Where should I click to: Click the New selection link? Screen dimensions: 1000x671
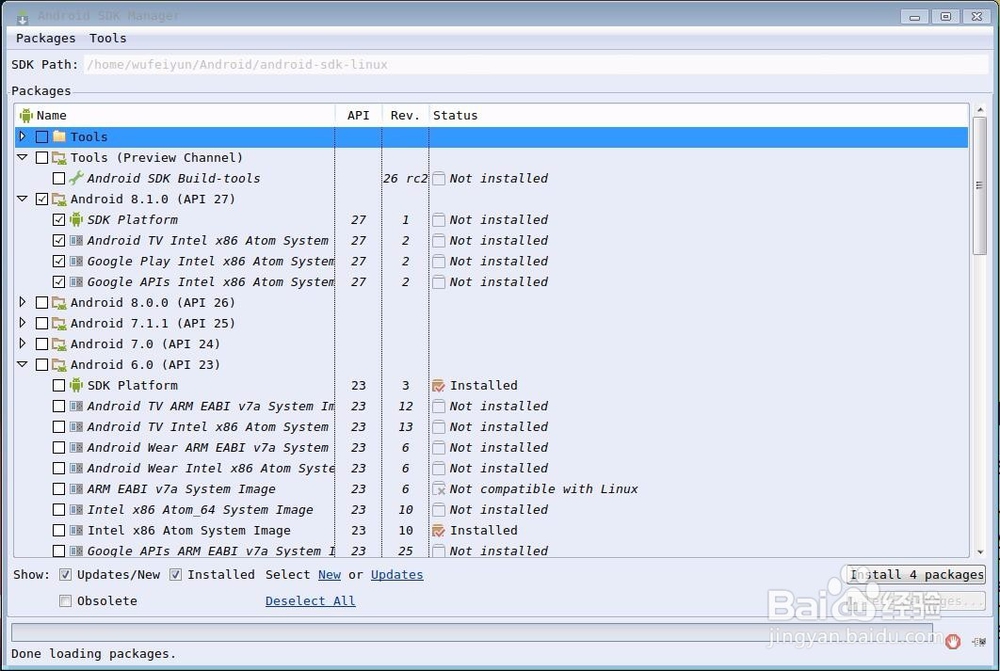click(x=330, y=575)
